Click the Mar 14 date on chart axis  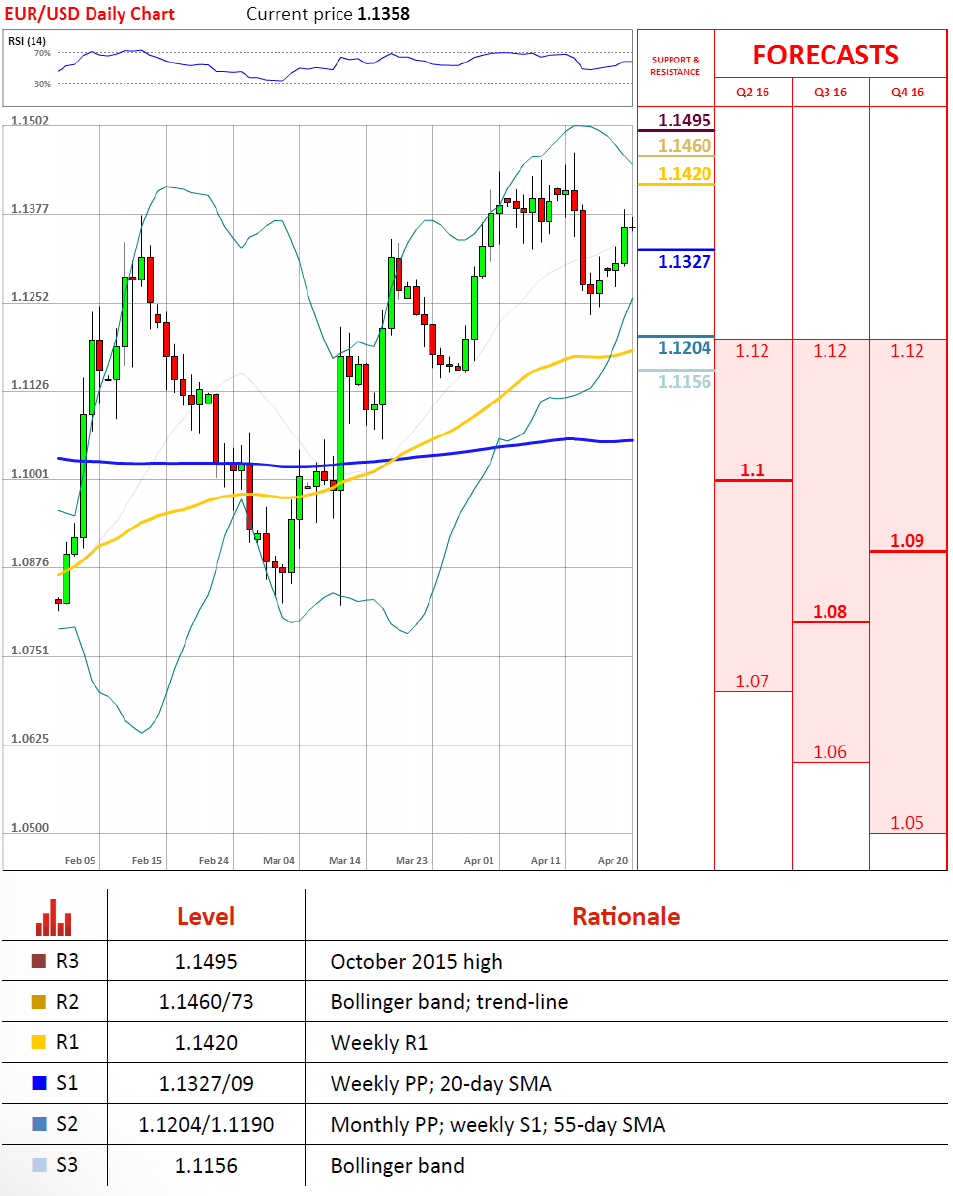point(345,860)
